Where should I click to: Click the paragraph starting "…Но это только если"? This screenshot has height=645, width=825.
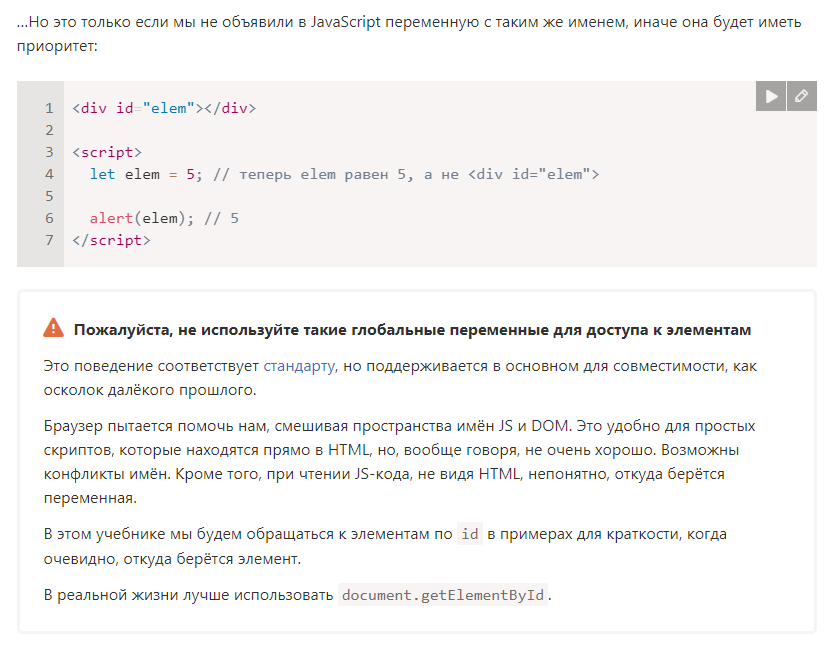pyautogui.click(x=409, y=34)
